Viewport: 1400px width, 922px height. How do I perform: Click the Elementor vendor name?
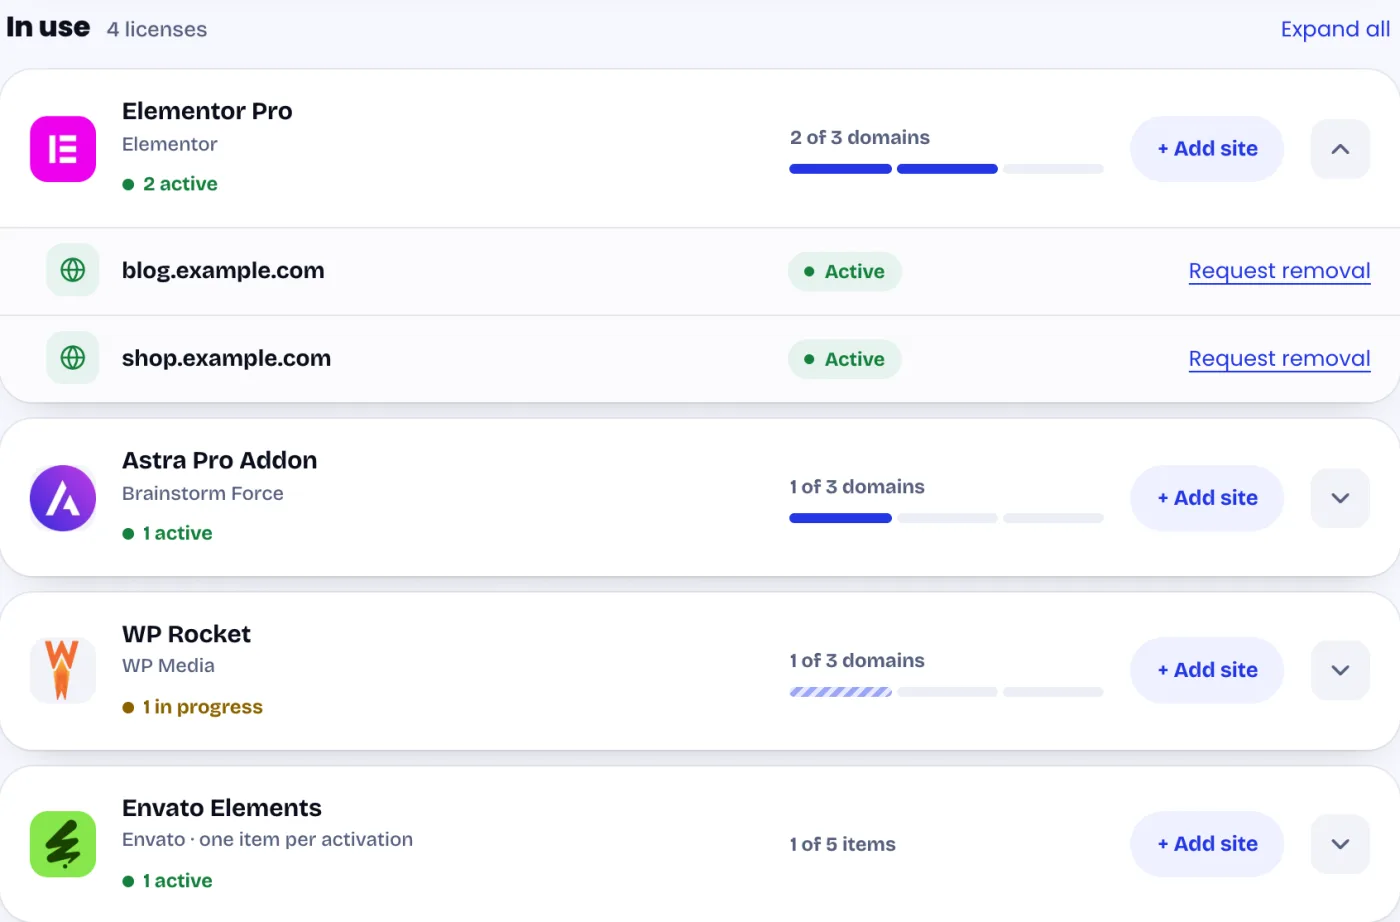click(x=169, y=144)
